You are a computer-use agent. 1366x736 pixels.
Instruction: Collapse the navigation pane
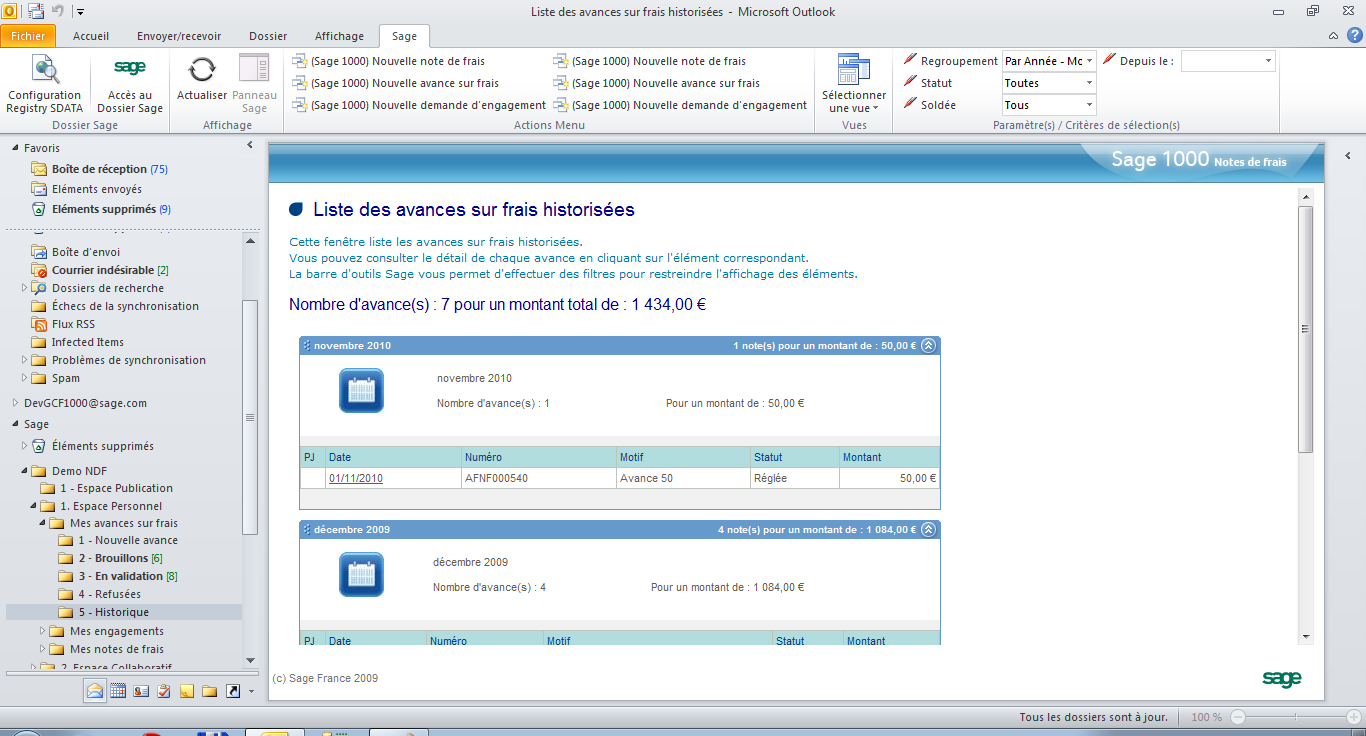249,146
